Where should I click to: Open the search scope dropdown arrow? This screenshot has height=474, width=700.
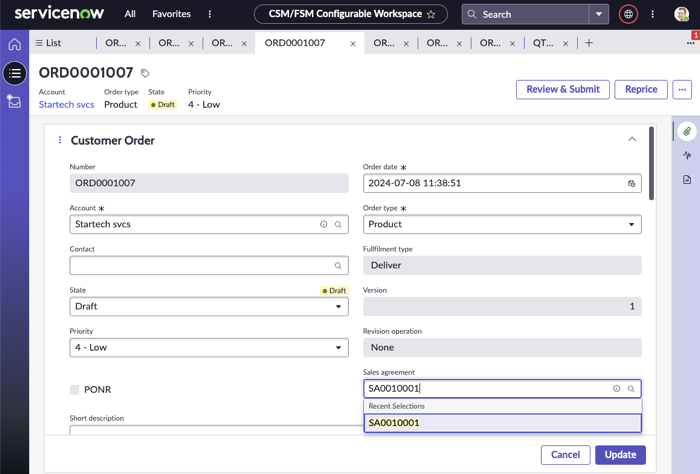(599, 14)
